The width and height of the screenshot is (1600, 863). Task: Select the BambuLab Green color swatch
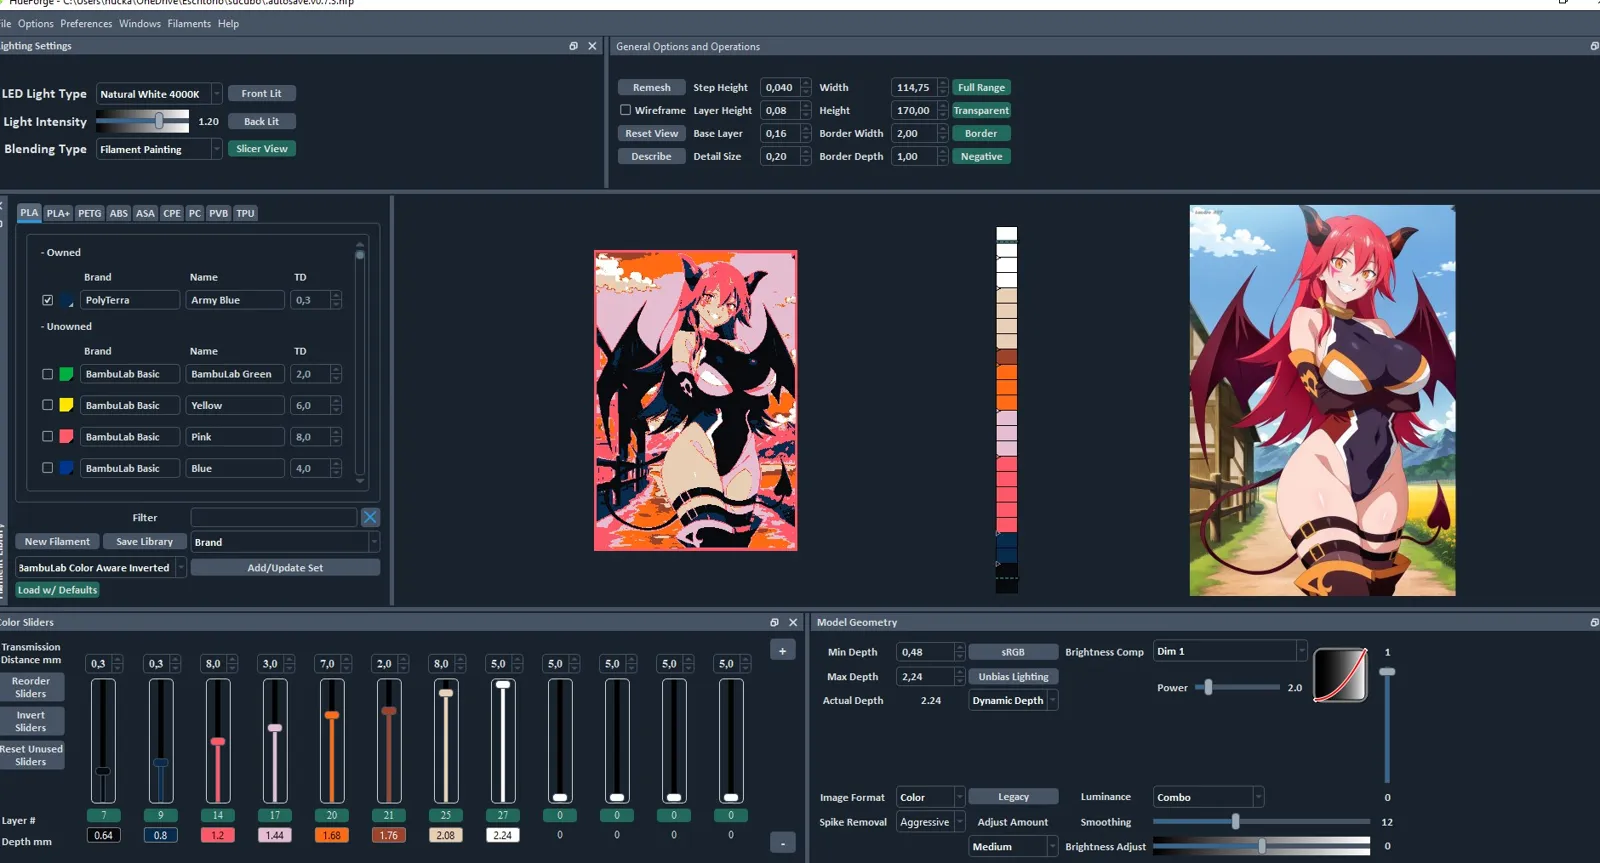[66, 374]
